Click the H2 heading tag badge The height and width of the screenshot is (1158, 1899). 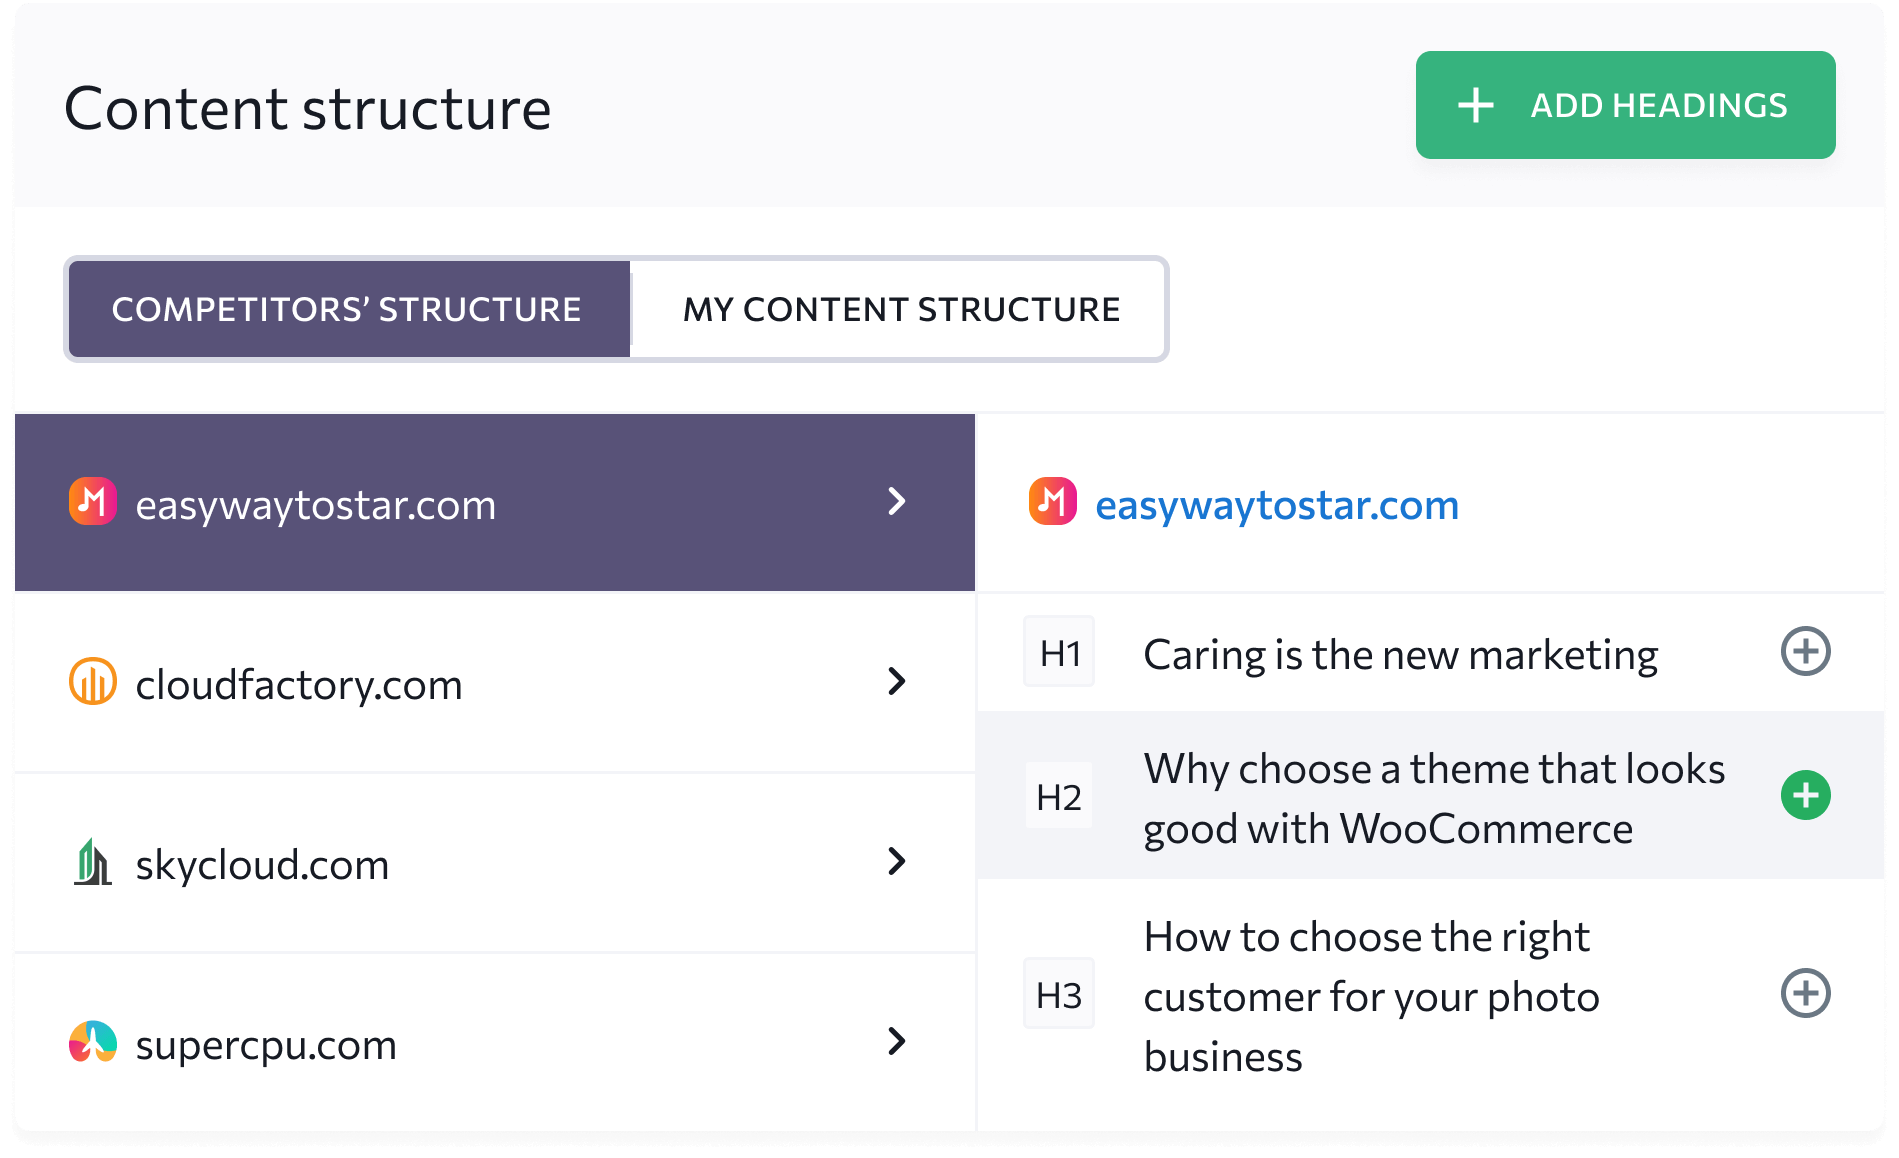1059,796
